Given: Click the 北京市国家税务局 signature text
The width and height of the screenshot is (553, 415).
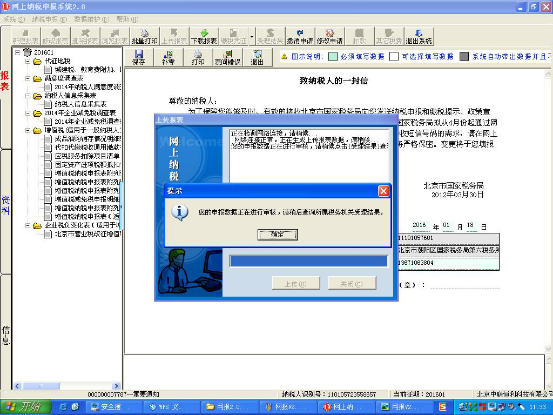Looking at the screenshot, I should tap(454, 186).
